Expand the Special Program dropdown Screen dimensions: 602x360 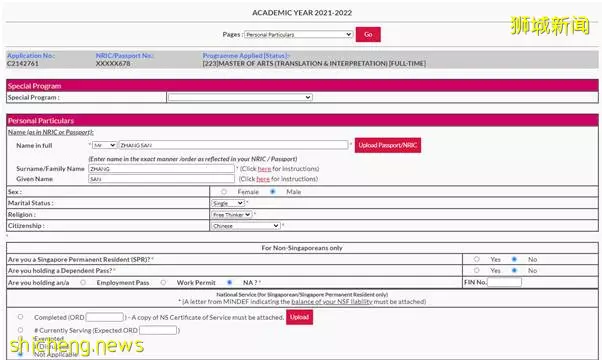tap(240, 97)
